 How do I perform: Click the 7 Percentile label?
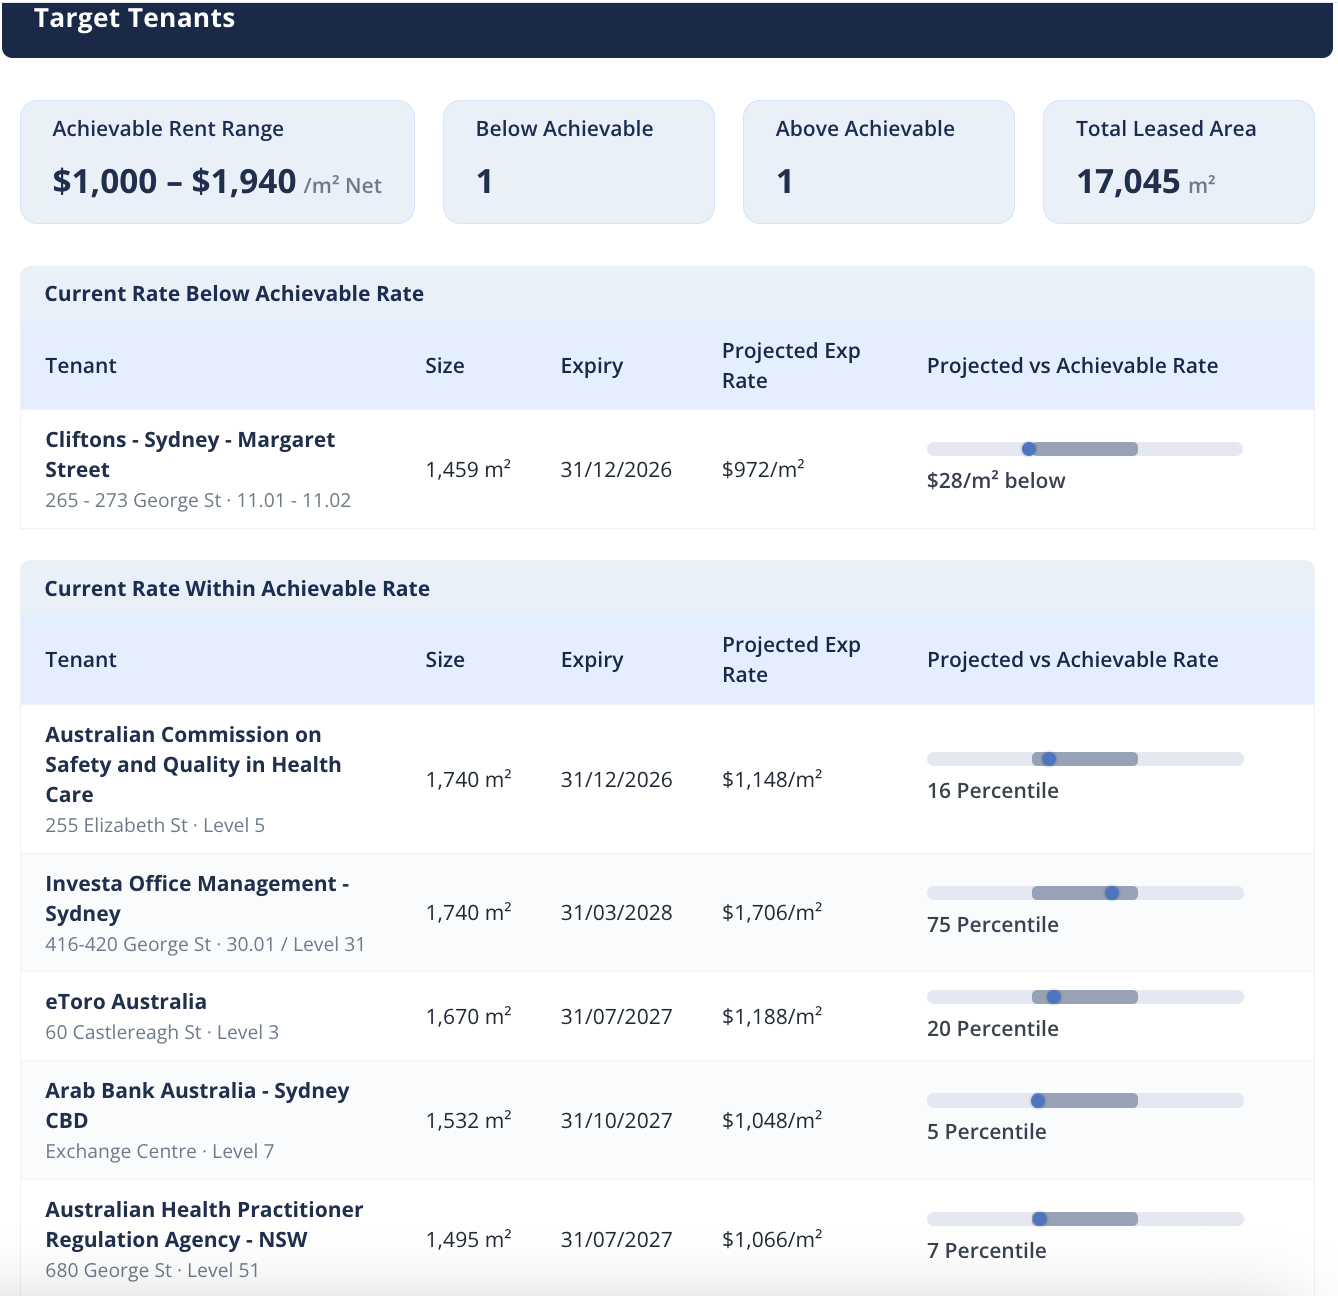point(987,1251)
